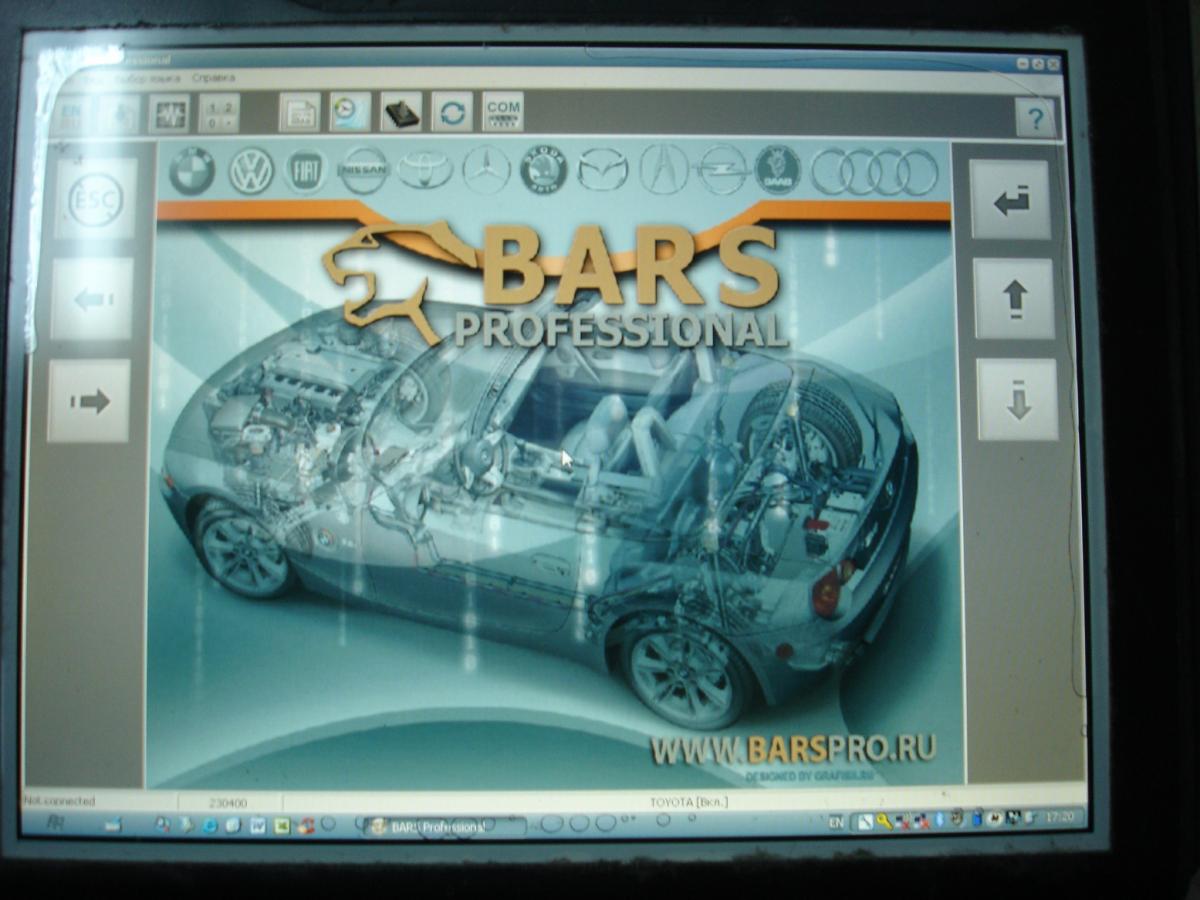Image resolution: width=1200 pixels, height=900 pixels.
Task: Click the ESC button in left panel
Action: coord(95,199)
